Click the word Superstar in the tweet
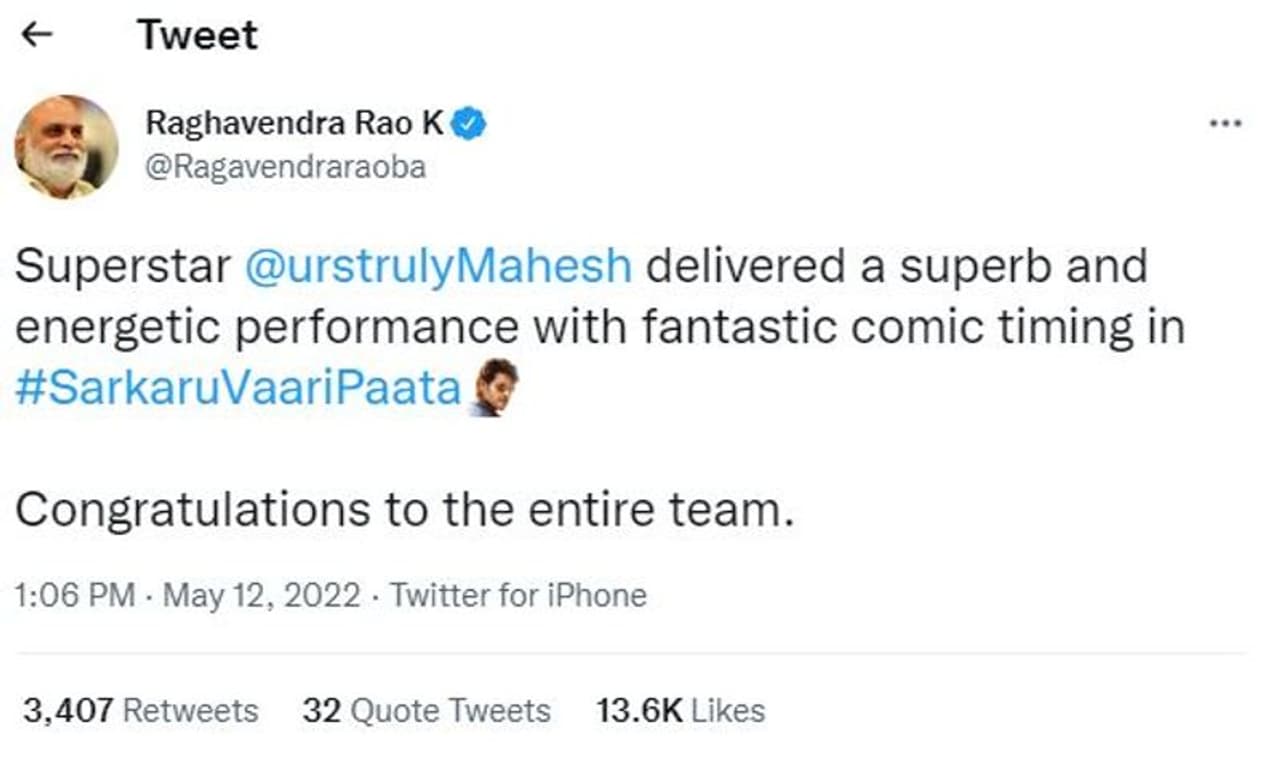Image resolution: width=1280 pixels, height=762 pixels. [x=122, y=267]
